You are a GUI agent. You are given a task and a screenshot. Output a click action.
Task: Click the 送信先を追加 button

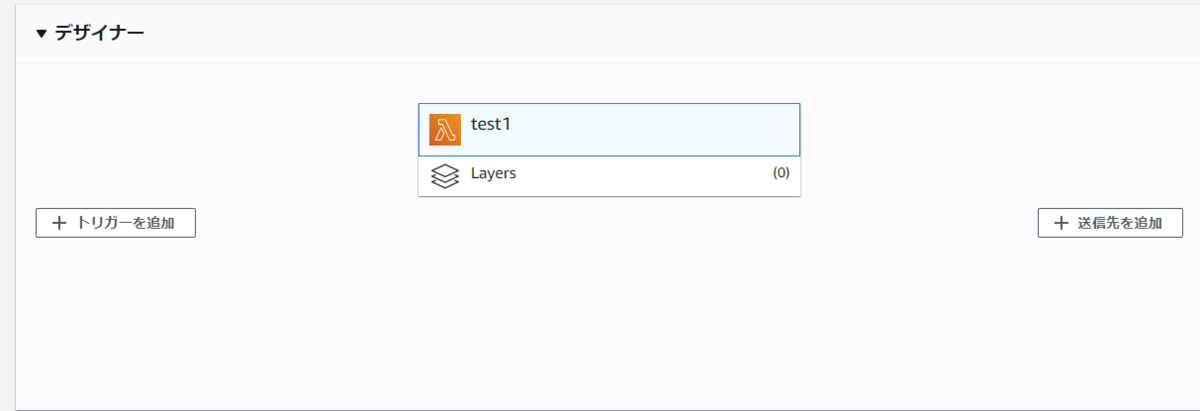tap(1110, 223)
